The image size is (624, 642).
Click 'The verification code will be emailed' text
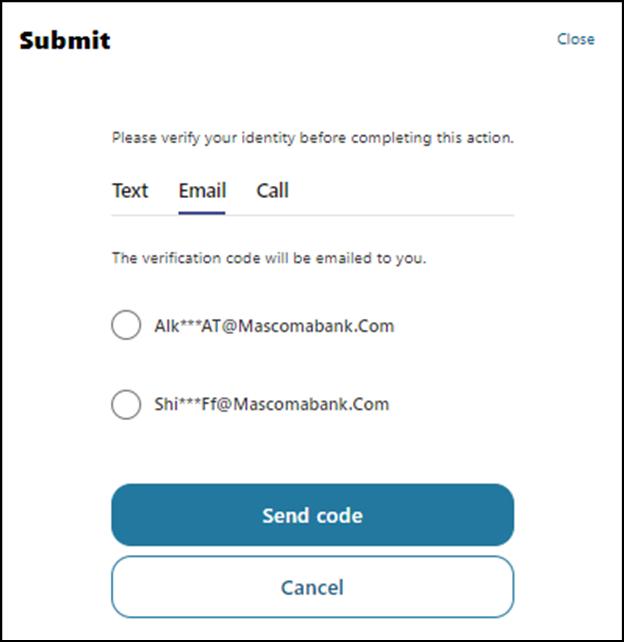[269, 258]
